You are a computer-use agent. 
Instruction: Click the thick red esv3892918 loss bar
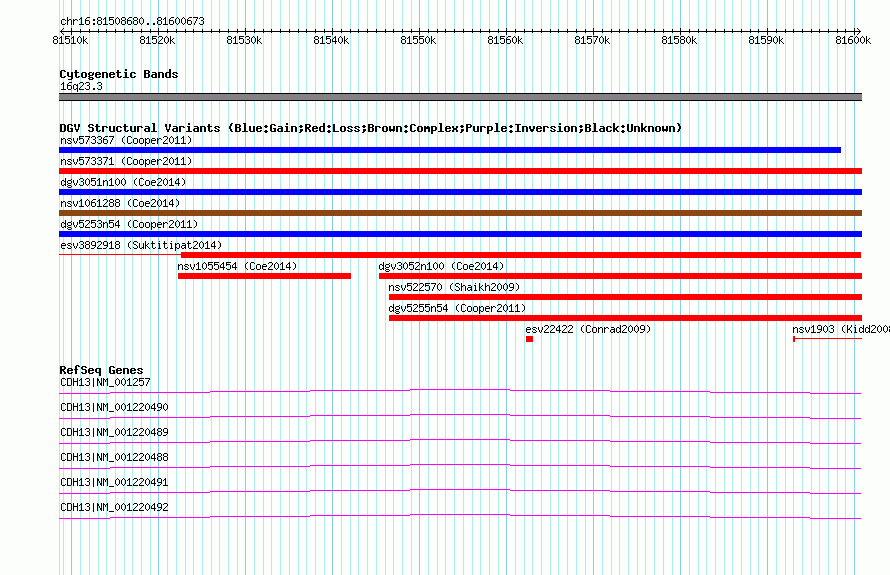pyautogui.click(x=521, y=255)
